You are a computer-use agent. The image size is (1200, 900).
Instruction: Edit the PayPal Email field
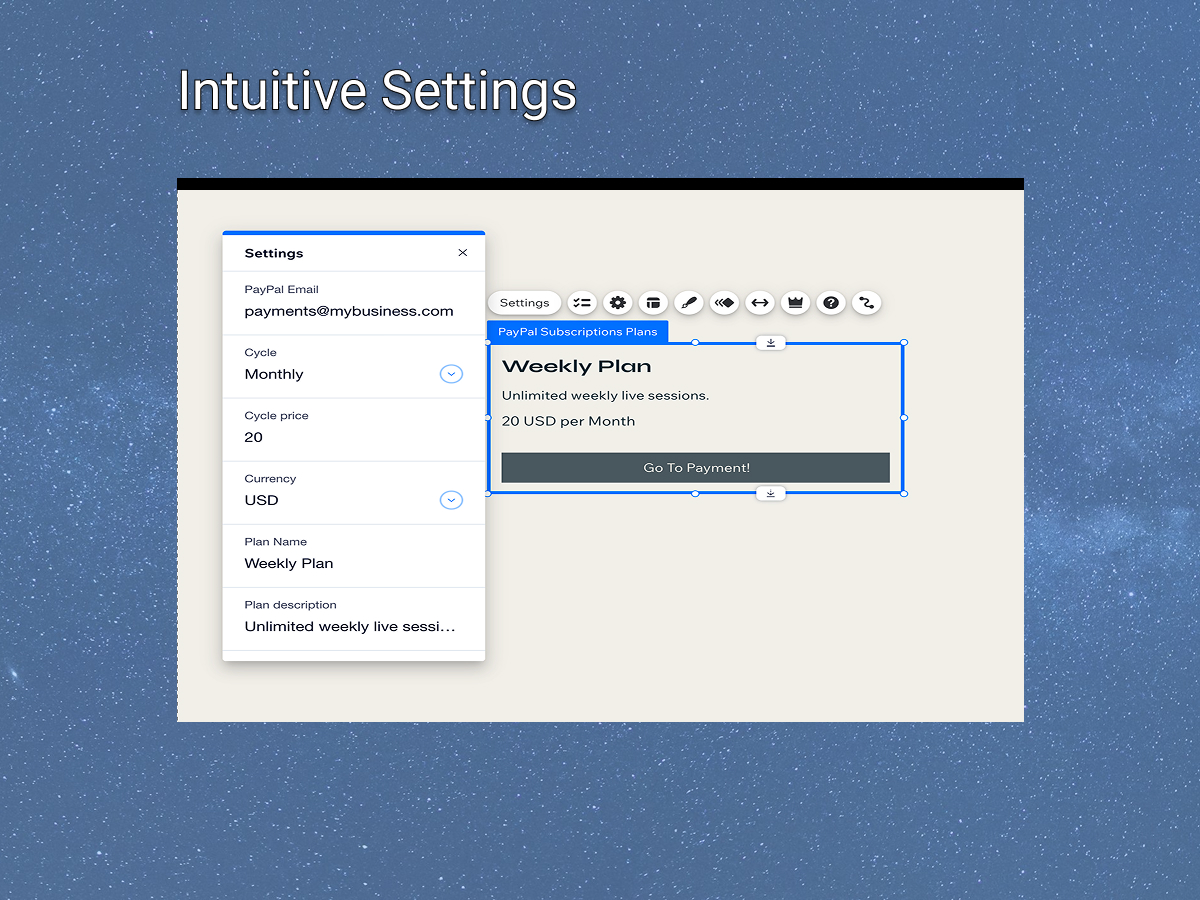point(354,303)
